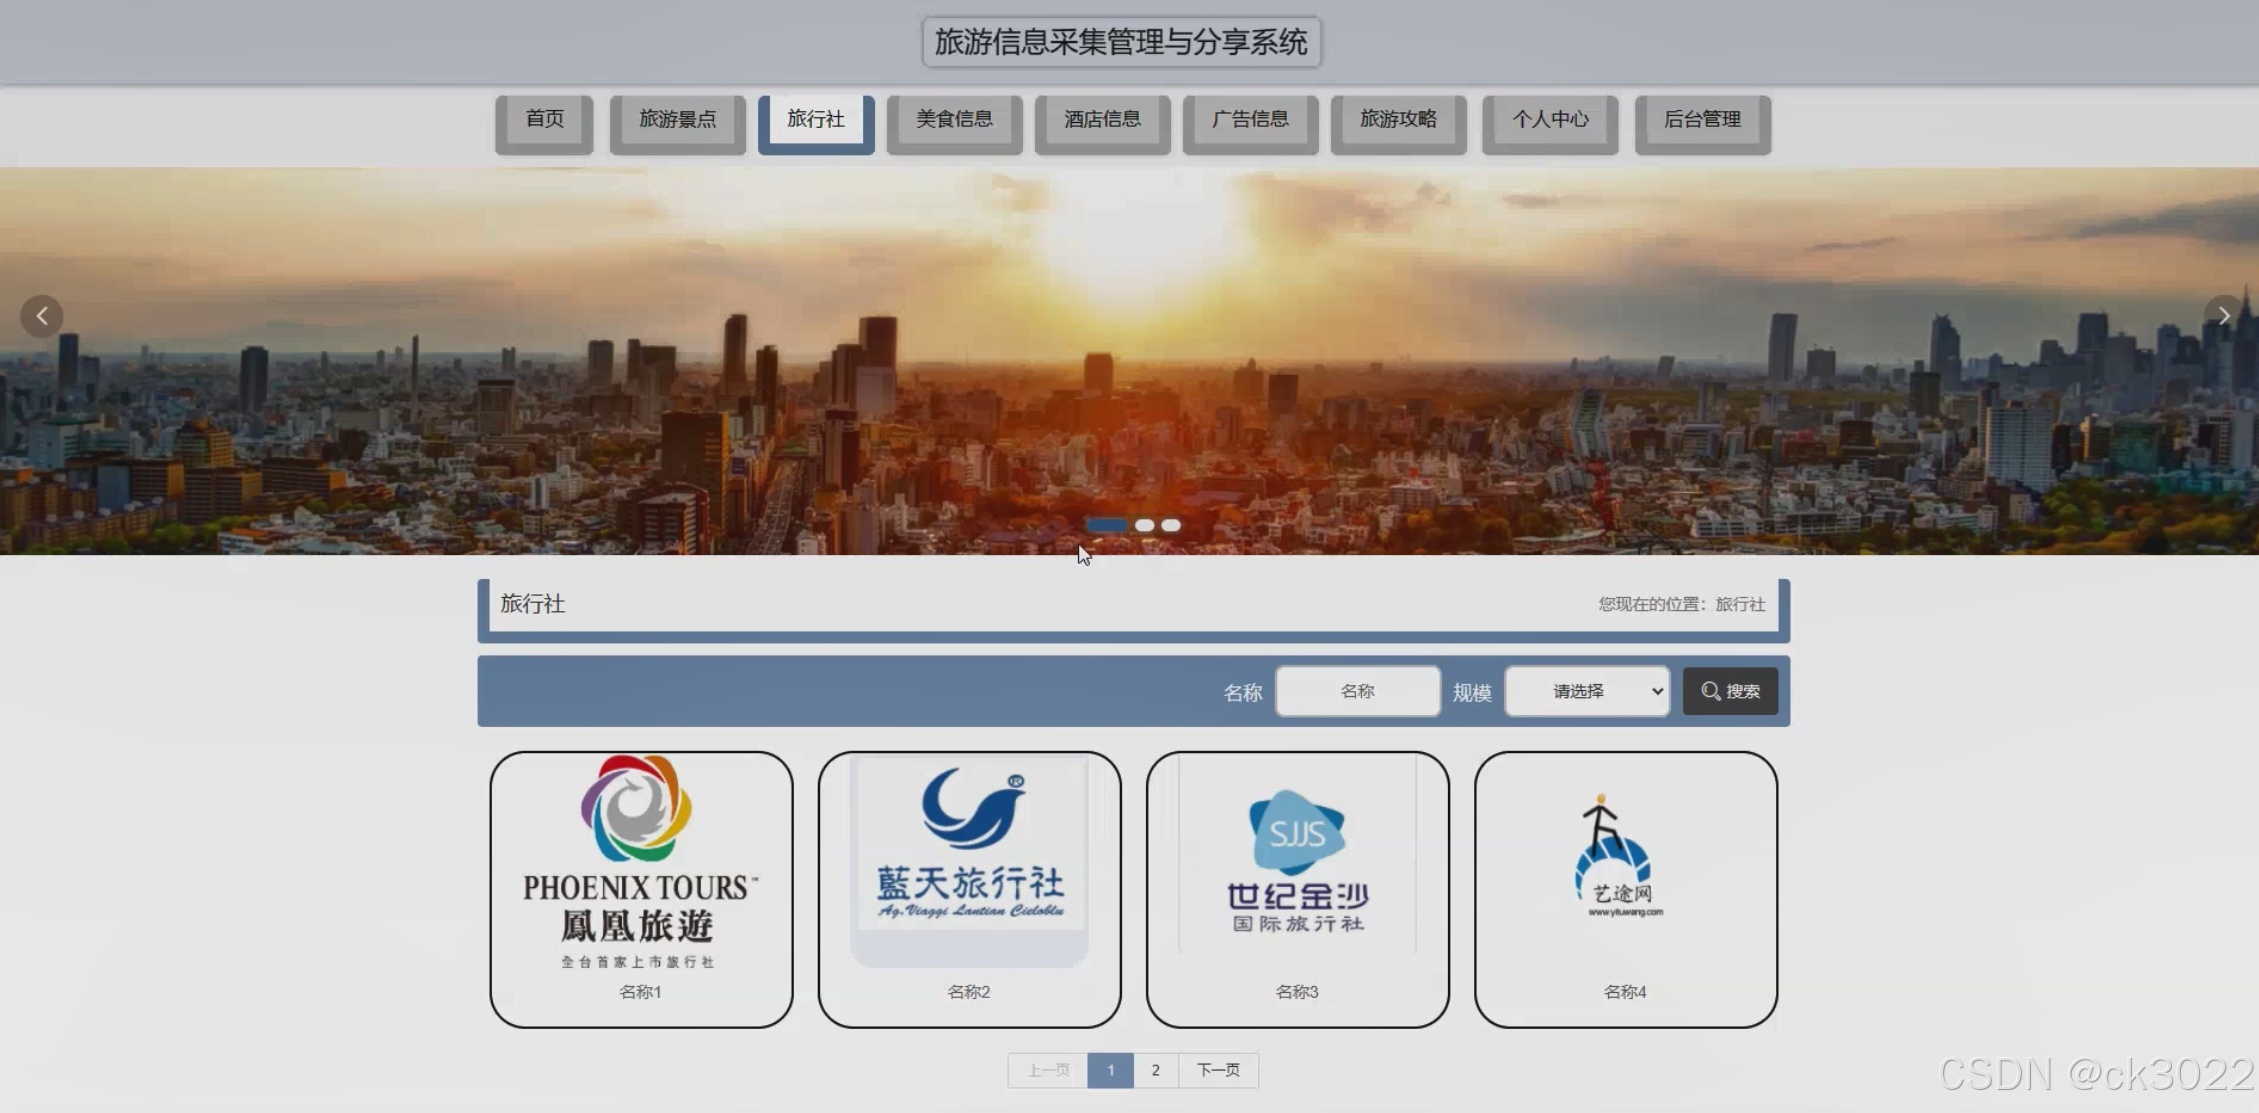The image size is (2259, 1113).
Task: Click the next slide arrow on banner
Action: click(x=2224, y=316)
